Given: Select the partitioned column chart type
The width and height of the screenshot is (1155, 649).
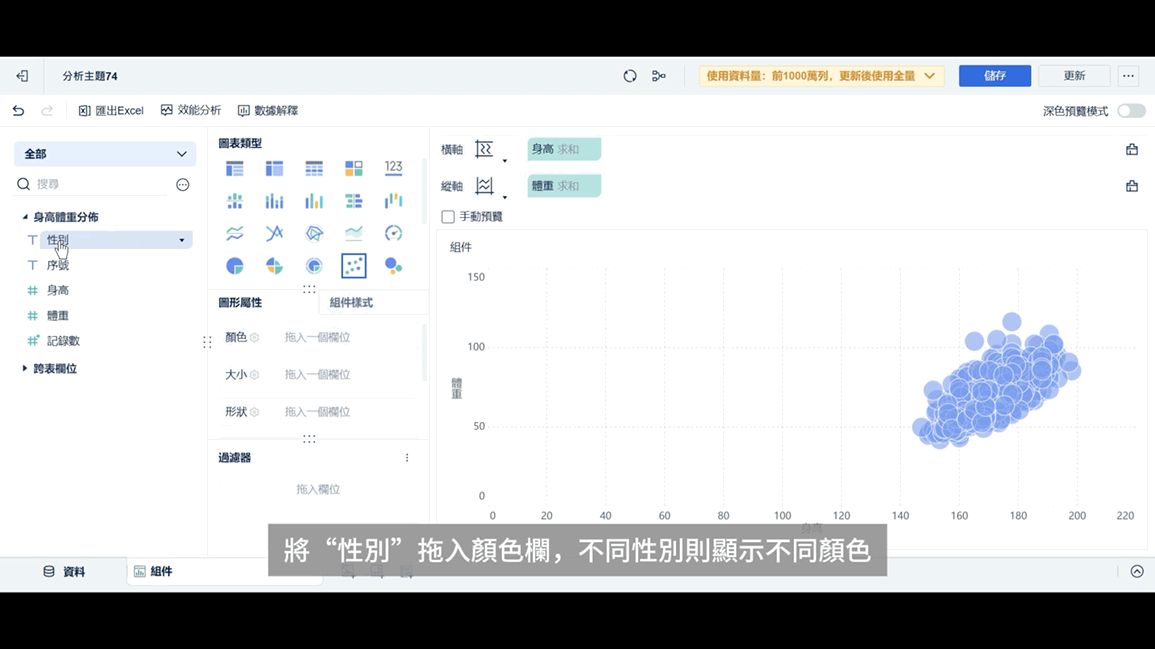Looking at the screenshot, I should (235, 201).
